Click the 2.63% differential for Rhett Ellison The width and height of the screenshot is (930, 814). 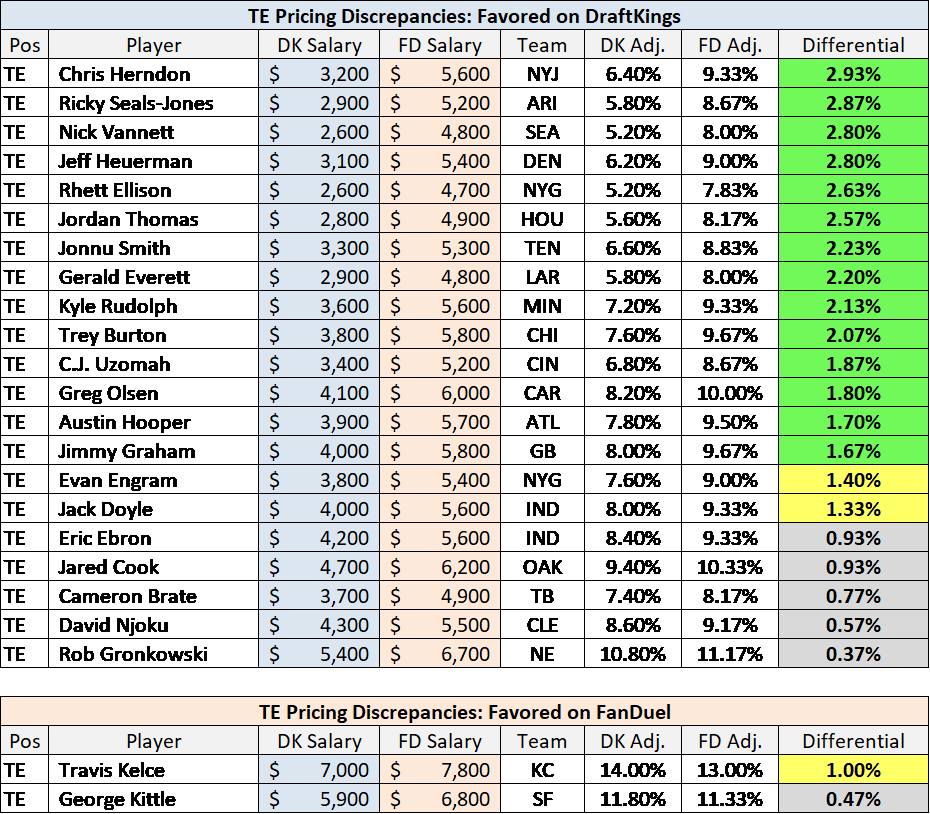(853, 190)
